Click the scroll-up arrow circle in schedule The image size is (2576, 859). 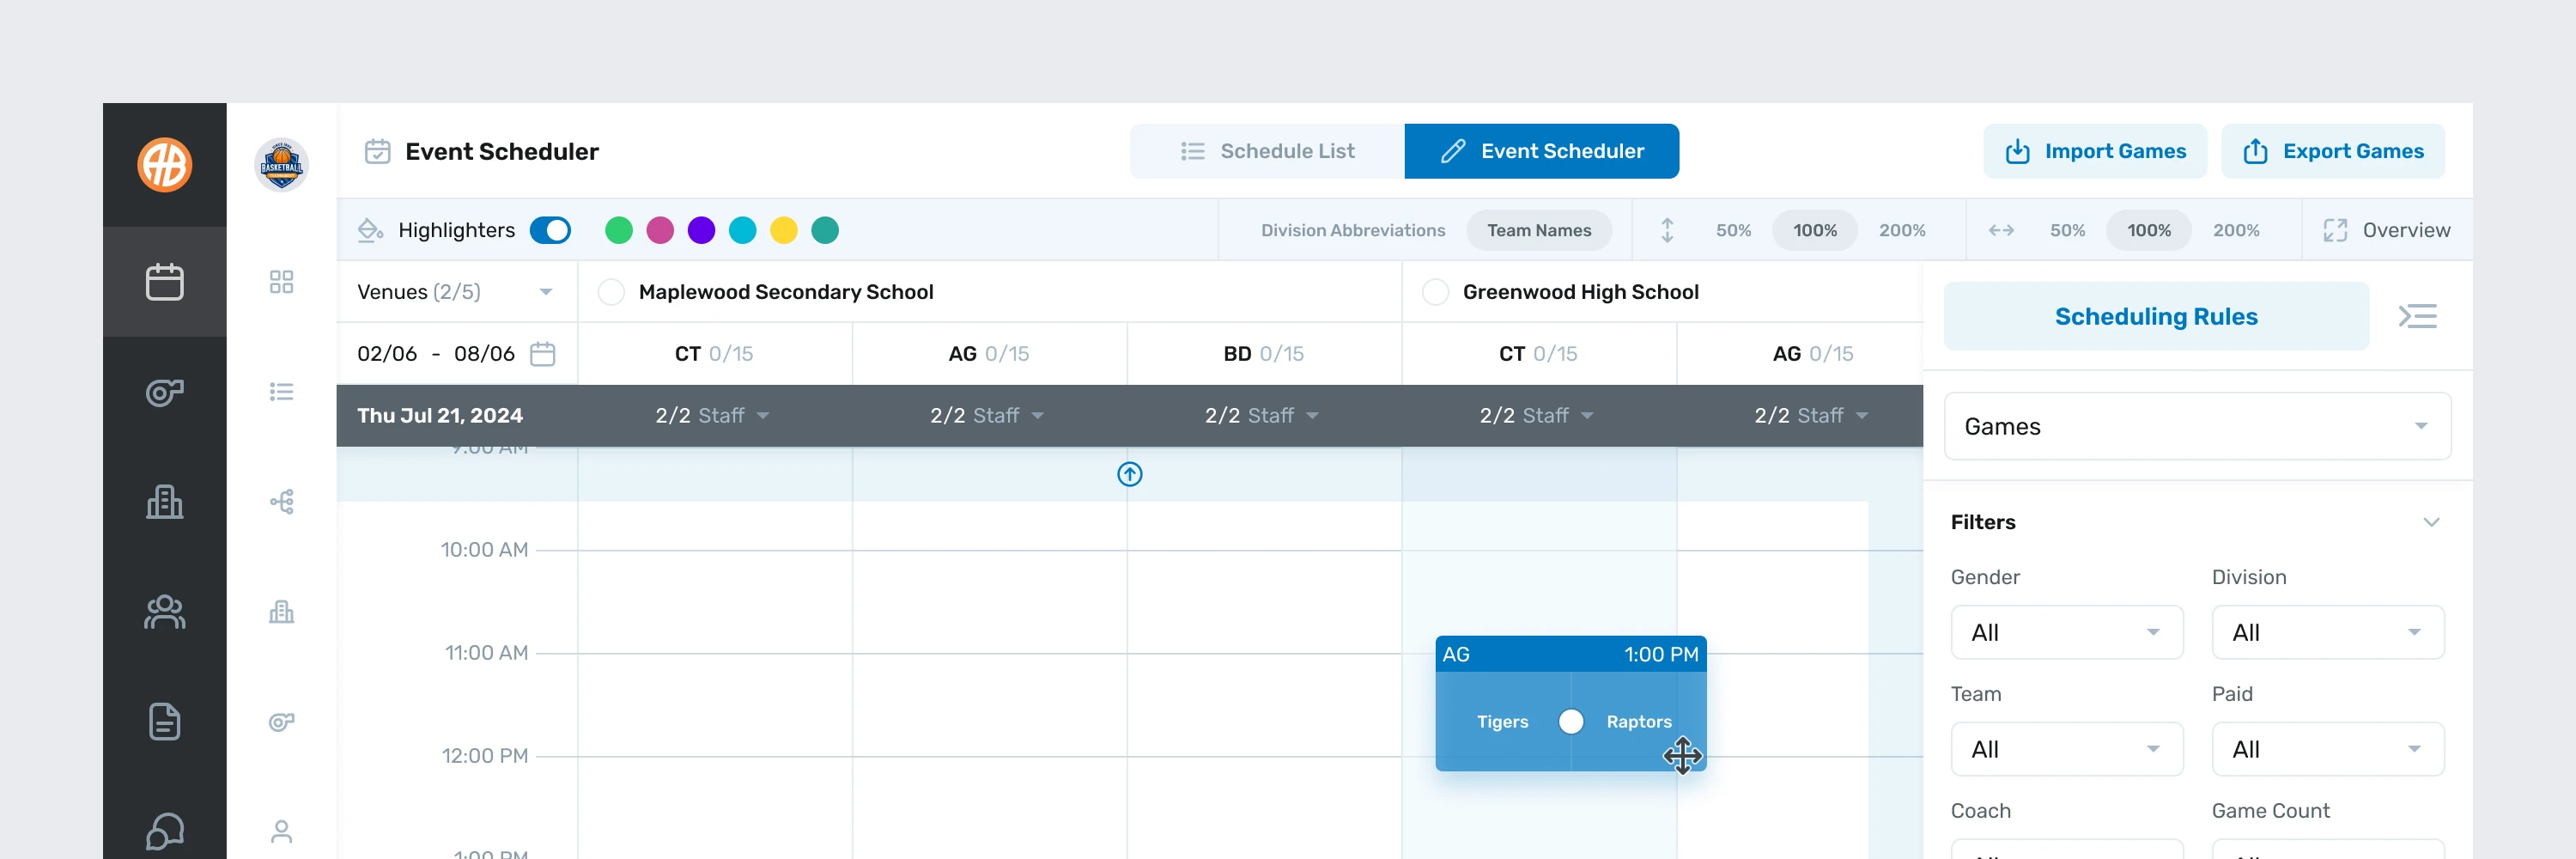pyautogui.click(x=1129, y=474)
